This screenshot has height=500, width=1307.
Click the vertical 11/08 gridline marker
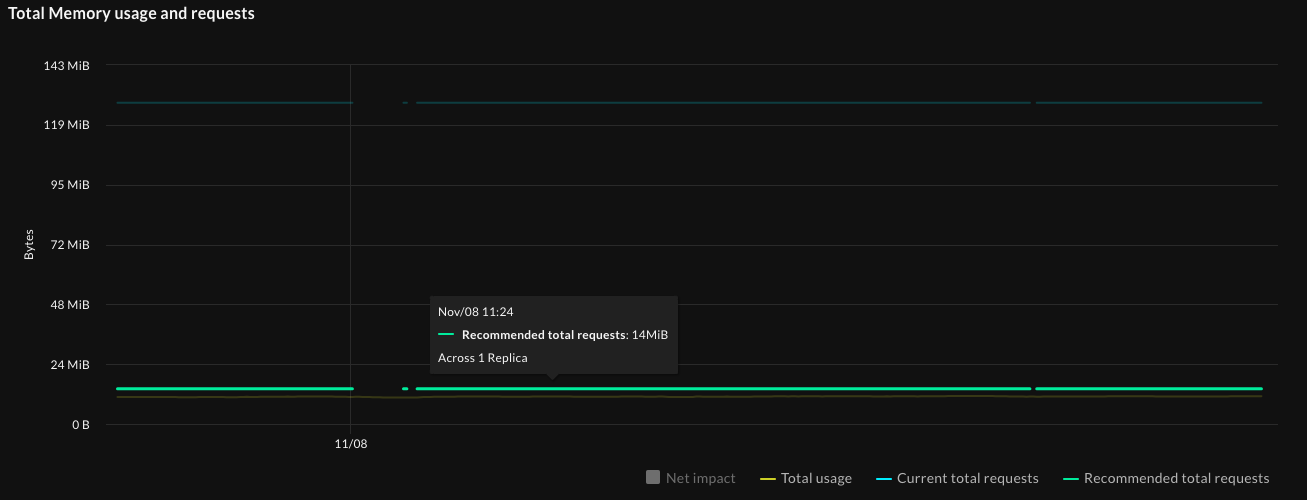(351, 250)
